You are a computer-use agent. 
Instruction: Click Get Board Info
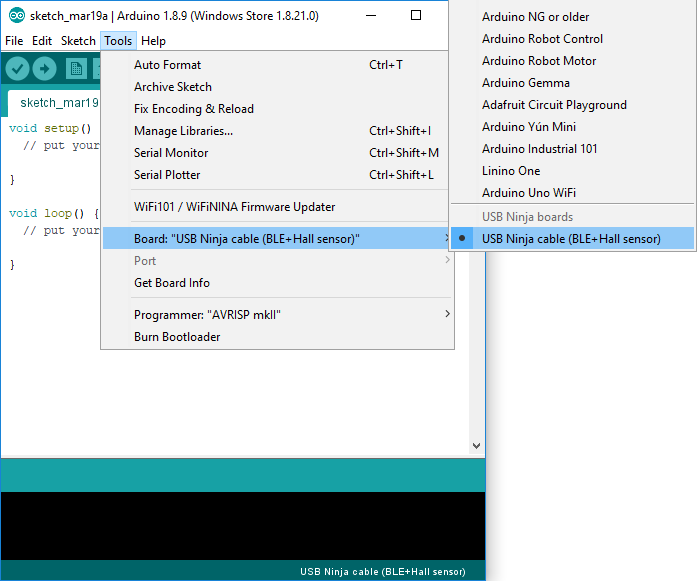[278, 283]
